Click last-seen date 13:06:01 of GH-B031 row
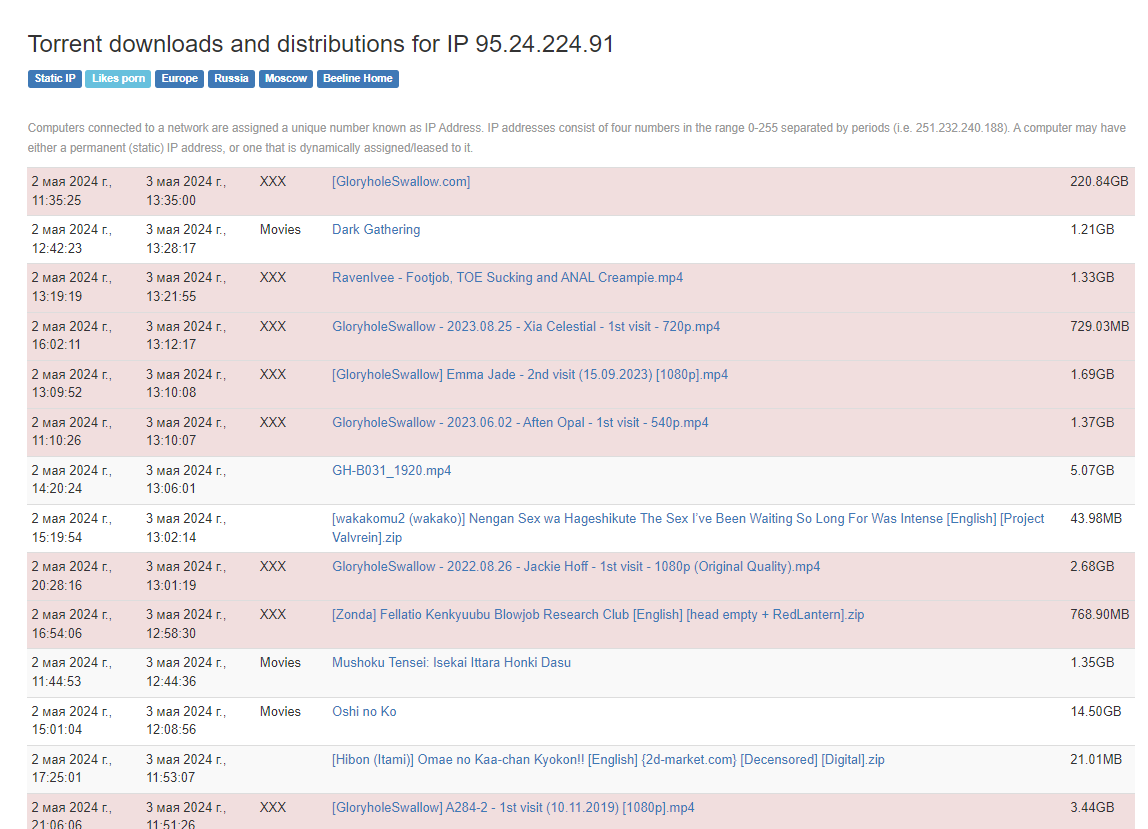The width and height of the screenshot is (1148, 829). (x=186, y=480)
